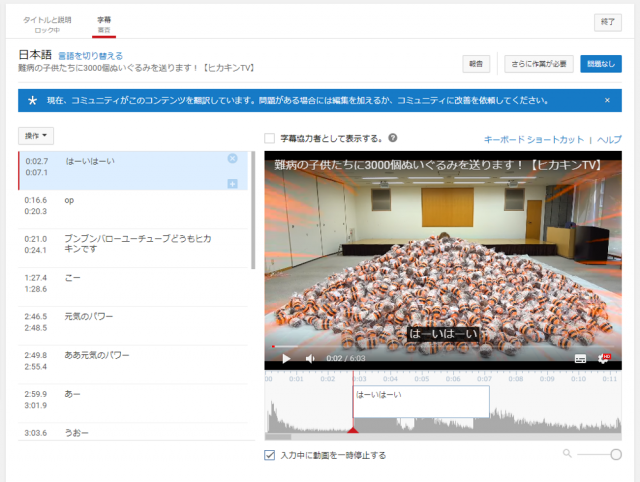The width and height of the screenshot is (640, 482).
Task: Click さらに作業が必要 button
Action: [x=539, y=64]
